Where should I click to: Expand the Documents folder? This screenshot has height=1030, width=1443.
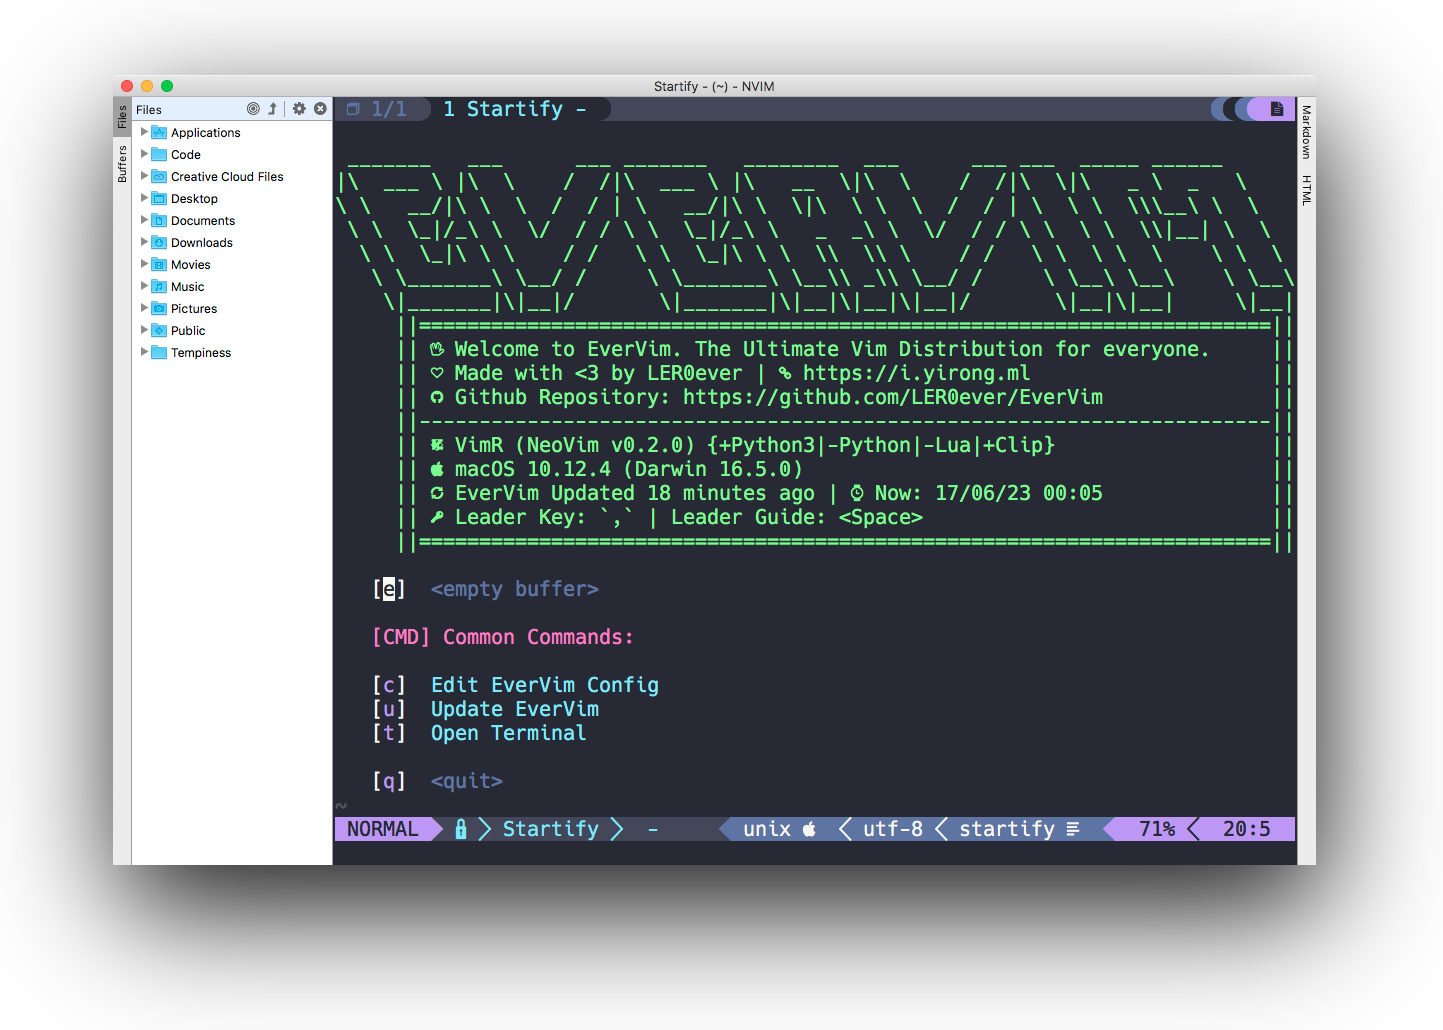coord(144,219)
